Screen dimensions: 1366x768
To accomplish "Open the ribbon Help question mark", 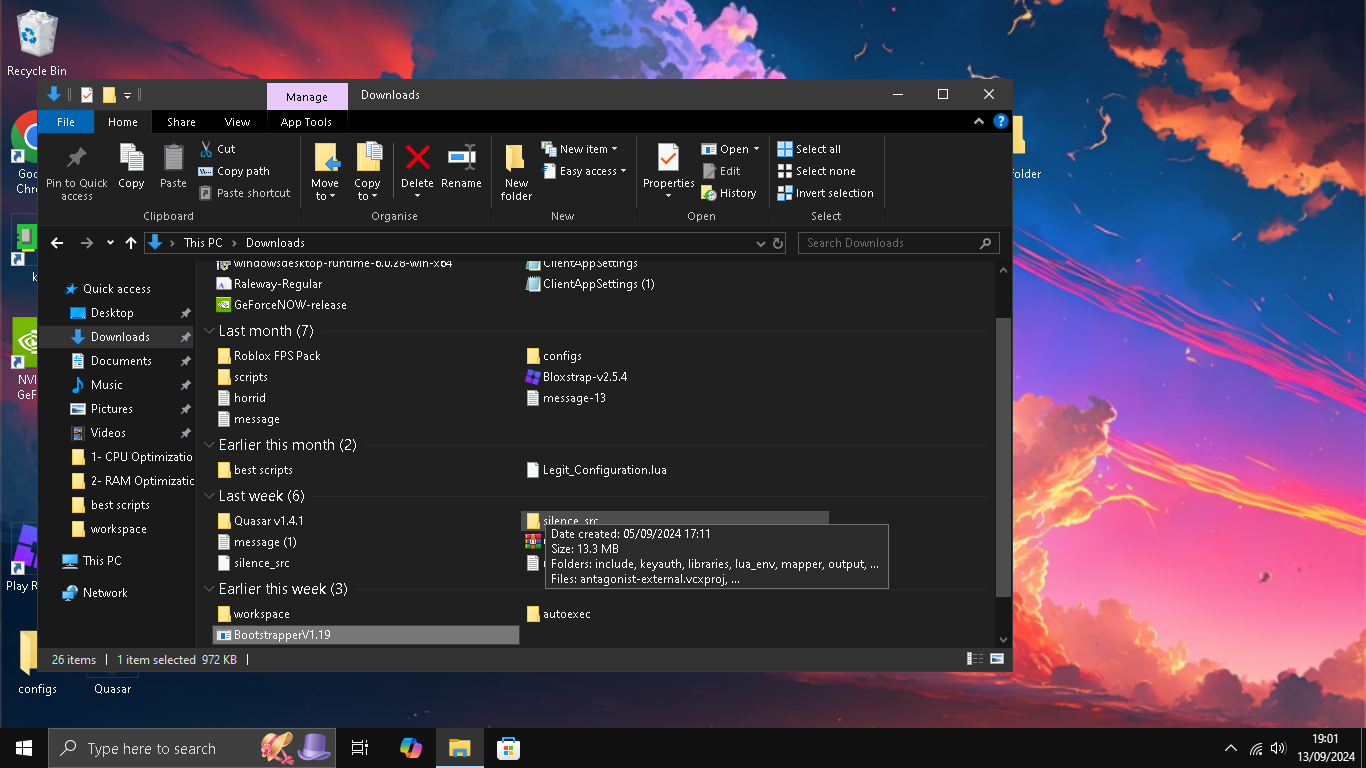I will (x=1000, y=122).
